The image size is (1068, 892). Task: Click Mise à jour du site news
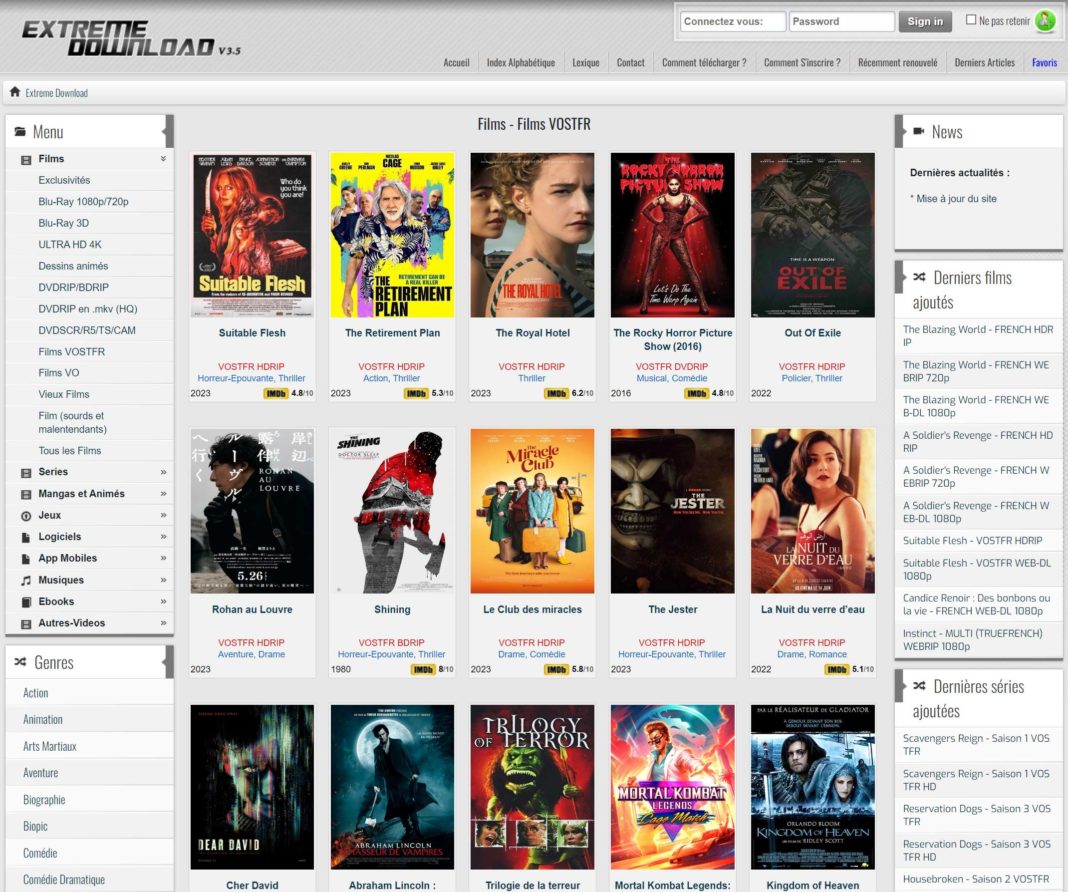pyautogui.click(x=956, y=199)
